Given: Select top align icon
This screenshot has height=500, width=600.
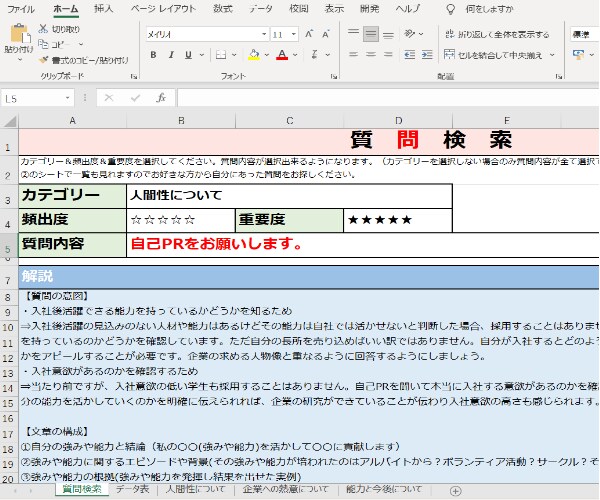Looking at the screenshot, I should tap(353, 34).
